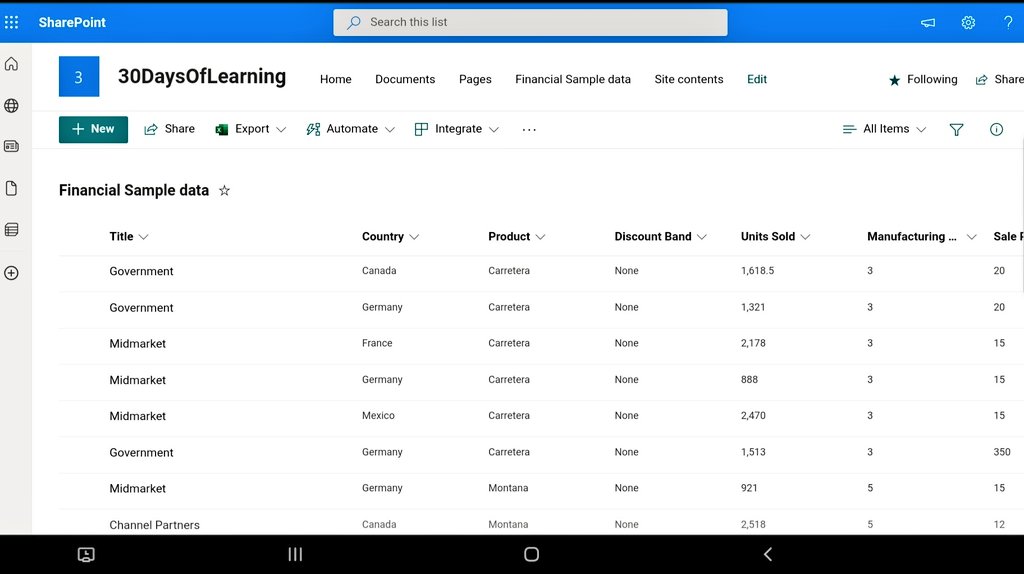
Task: Open the Manufacturing column header menu
Action: pyautogui.click(x=921, y=236)
